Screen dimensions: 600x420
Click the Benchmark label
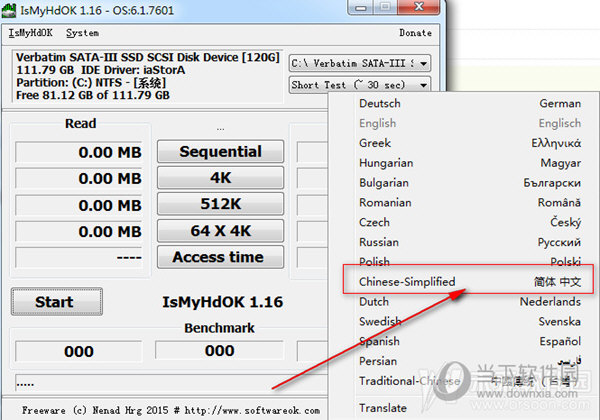tap(220, 328)
